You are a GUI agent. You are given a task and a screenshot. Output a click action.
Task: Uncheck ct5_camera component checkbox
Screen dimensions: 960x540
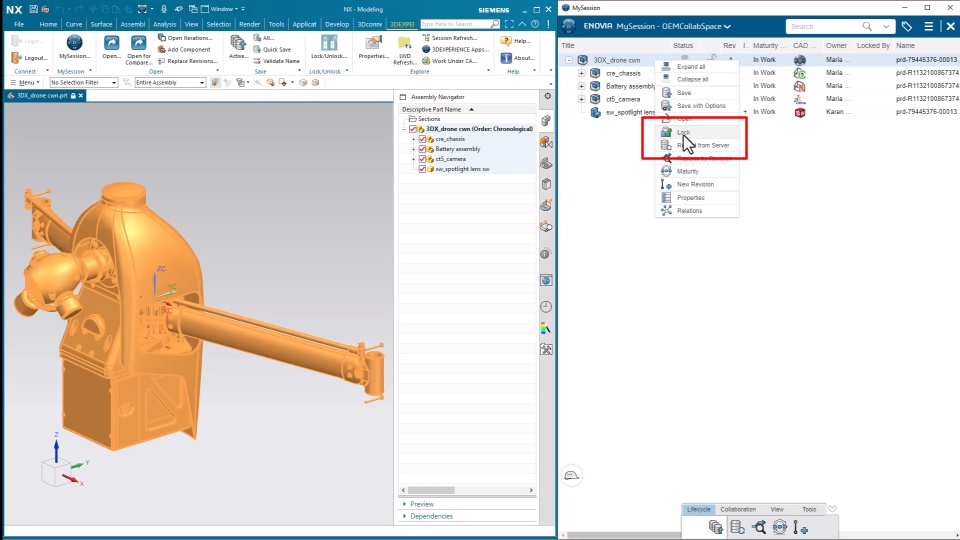422,159
